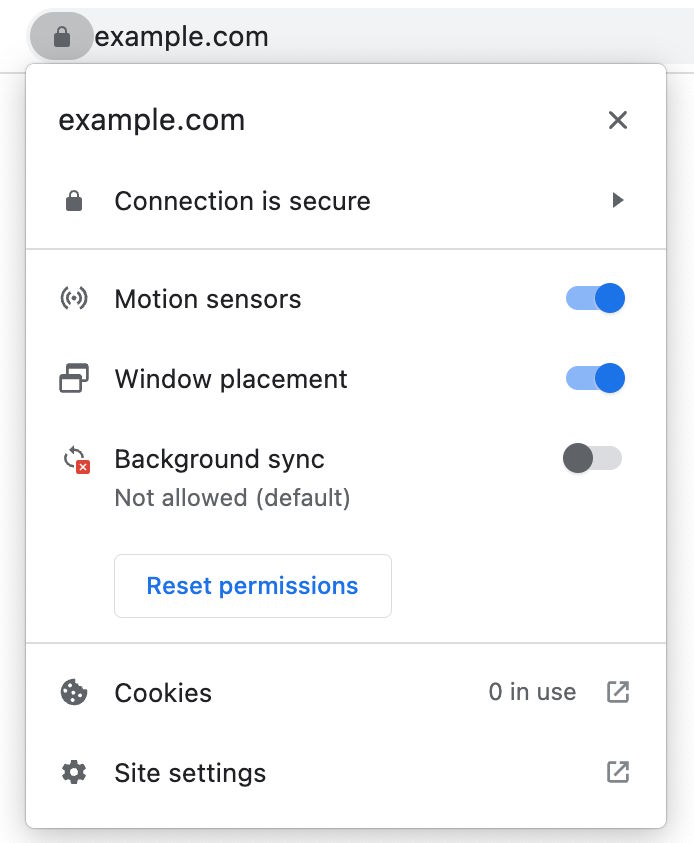Image resolution: width=694 pixels, height=843 pixels.
Task: Click the padlock beside Connection is secure
Action: tap(74, 201)
